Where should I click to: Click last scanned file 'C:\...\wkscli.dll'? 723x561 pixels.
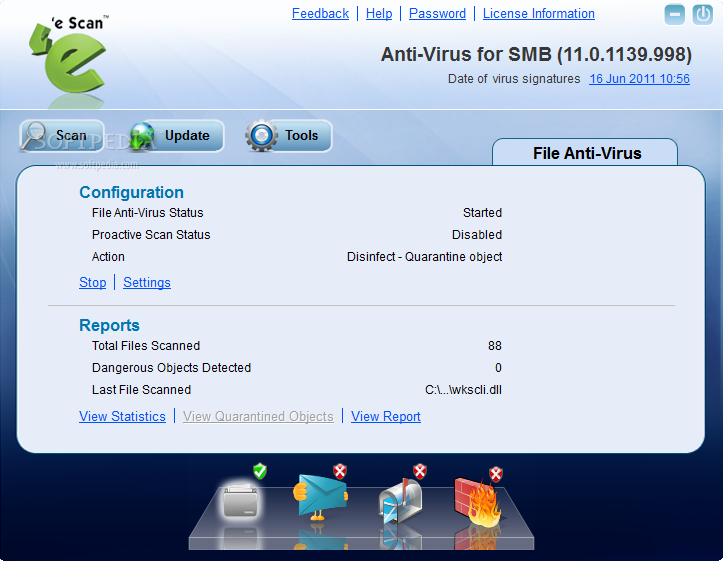pyautogui.click(x=463, y=390)
